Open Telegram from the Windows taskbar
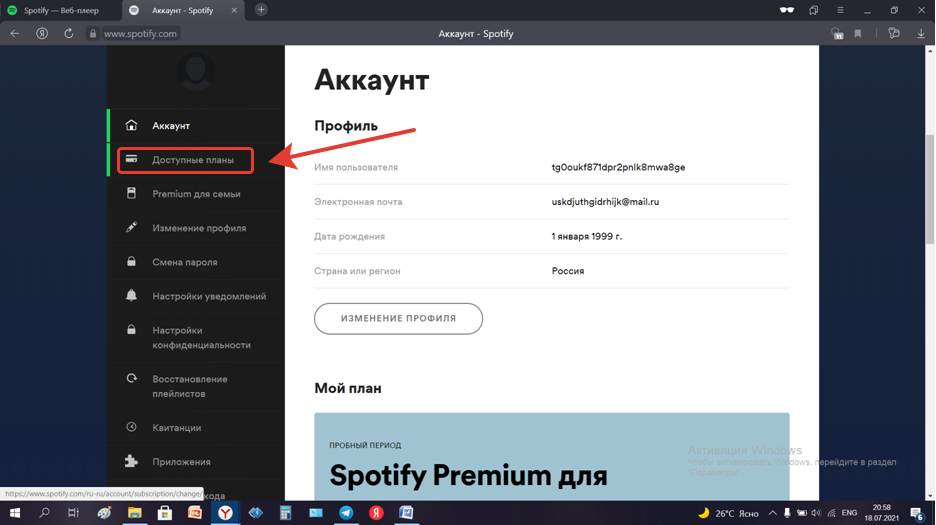The width and height of the screenshot is (936, 525). tap(346, 513)
